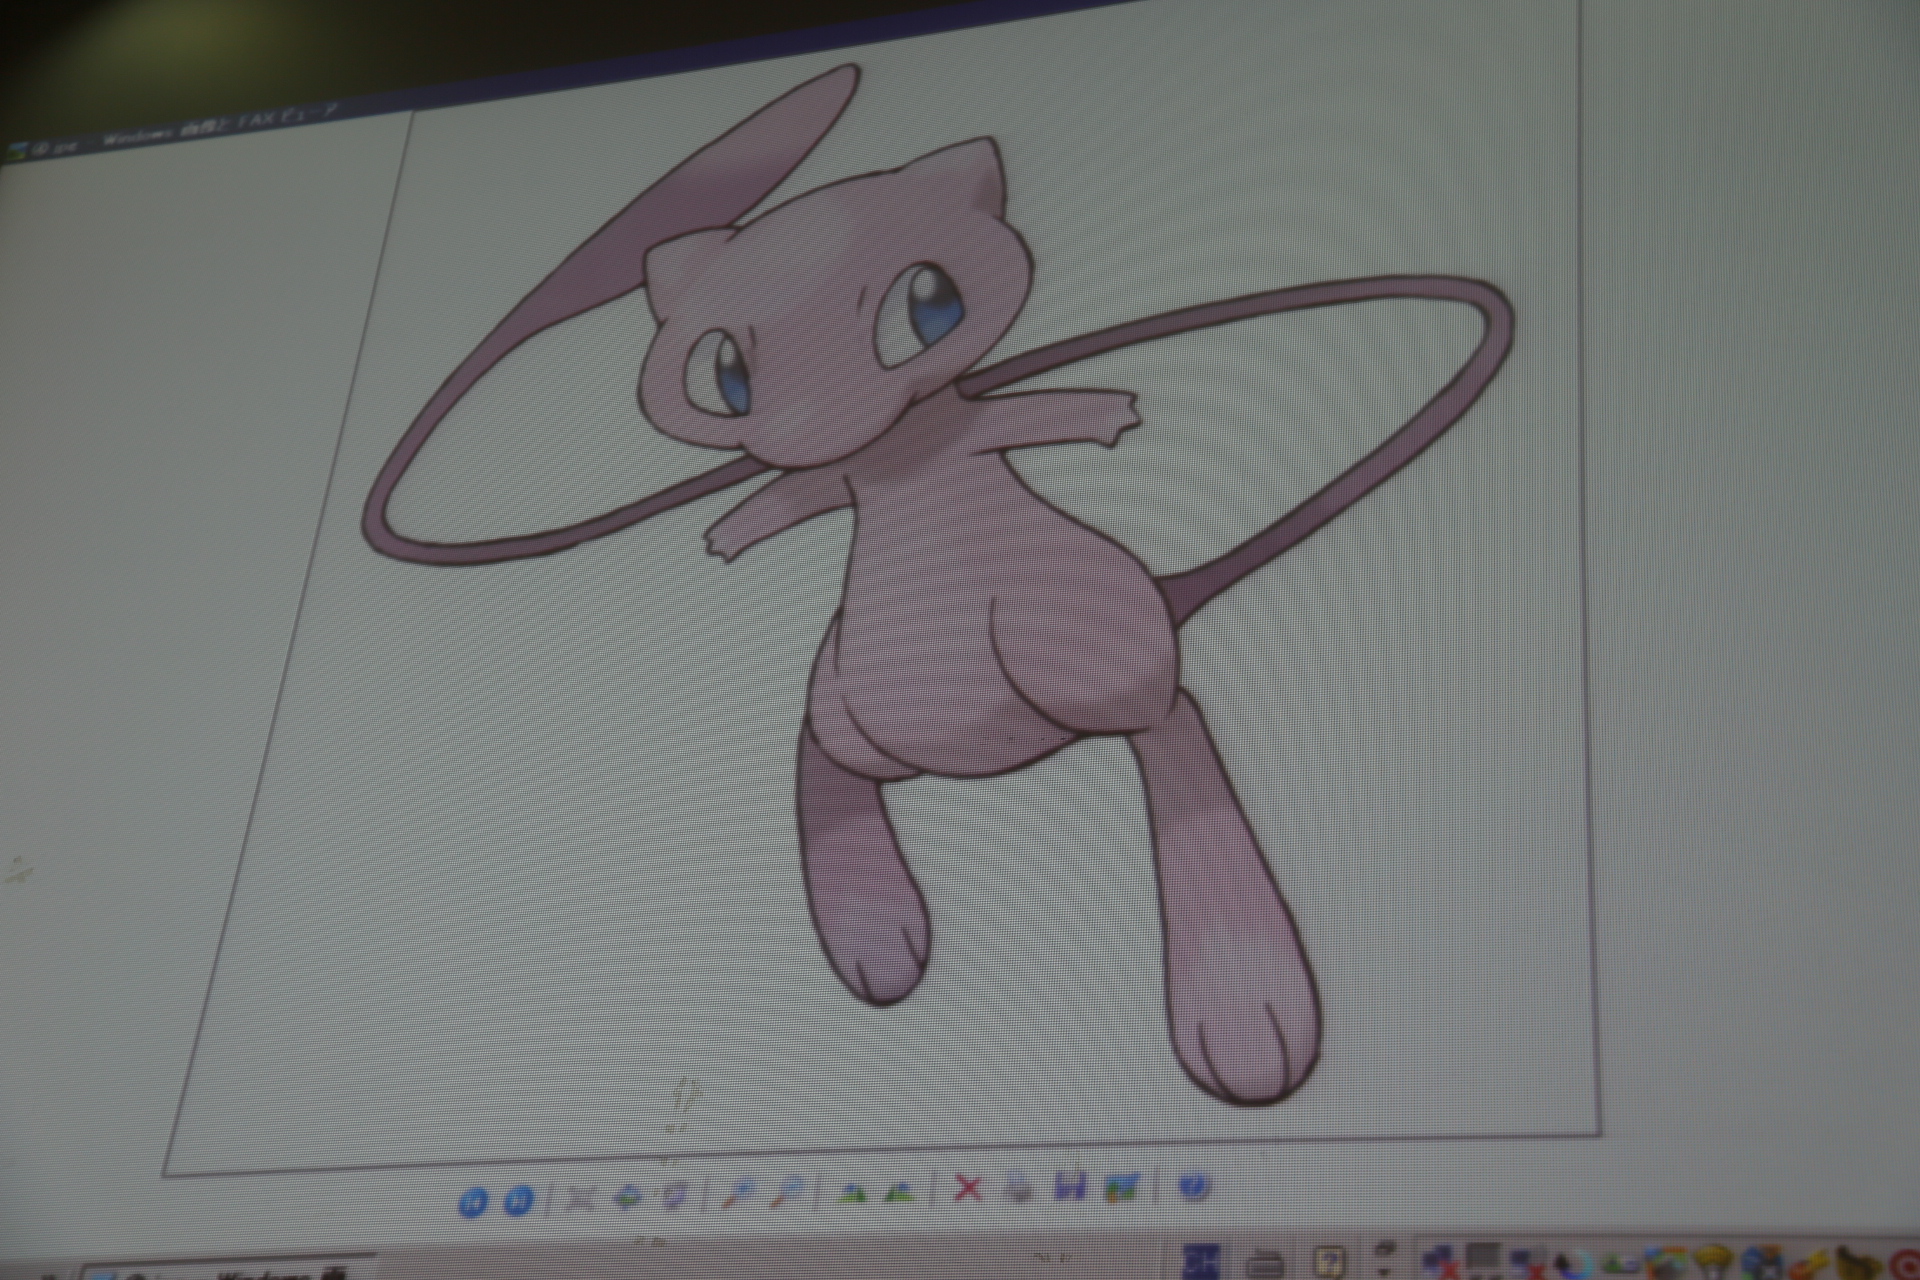Open the language bar help icon
Image resolution: width=1920 pixels, height=1280 pixels.
[x=1330, y=1263]
